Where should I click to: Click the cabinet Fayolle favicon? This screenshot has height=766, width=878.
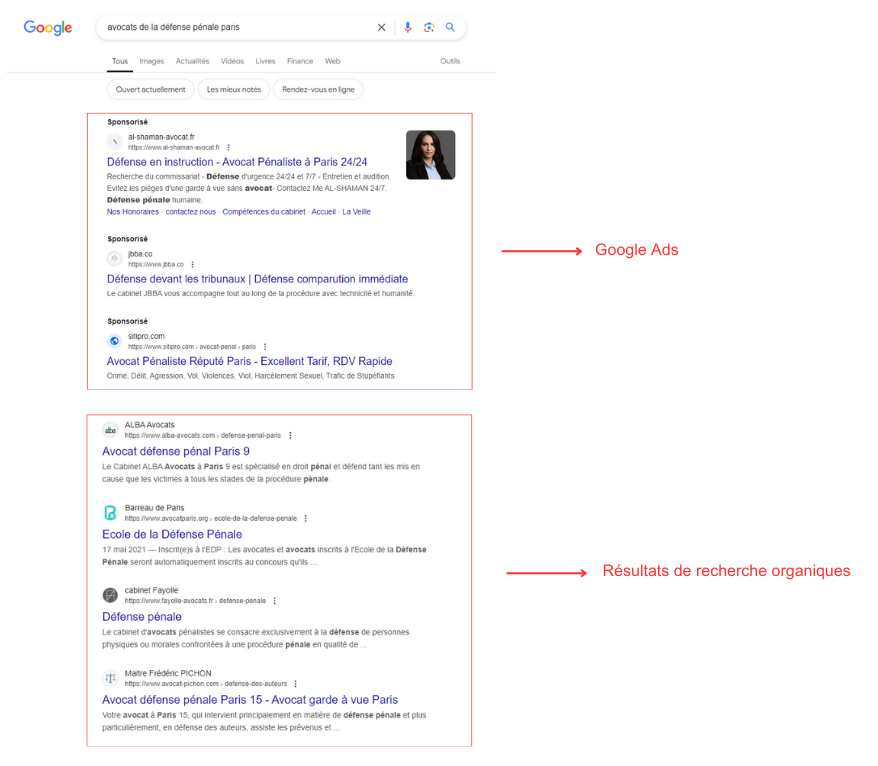coord(110,595)
